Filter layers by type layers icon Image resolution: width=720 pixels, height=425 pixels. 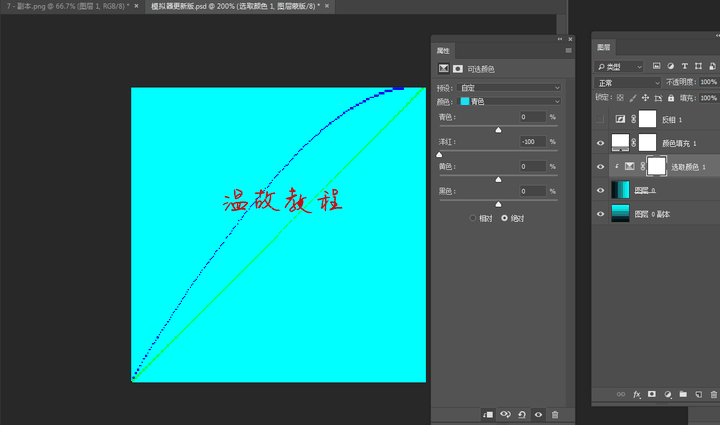point(685,66)
